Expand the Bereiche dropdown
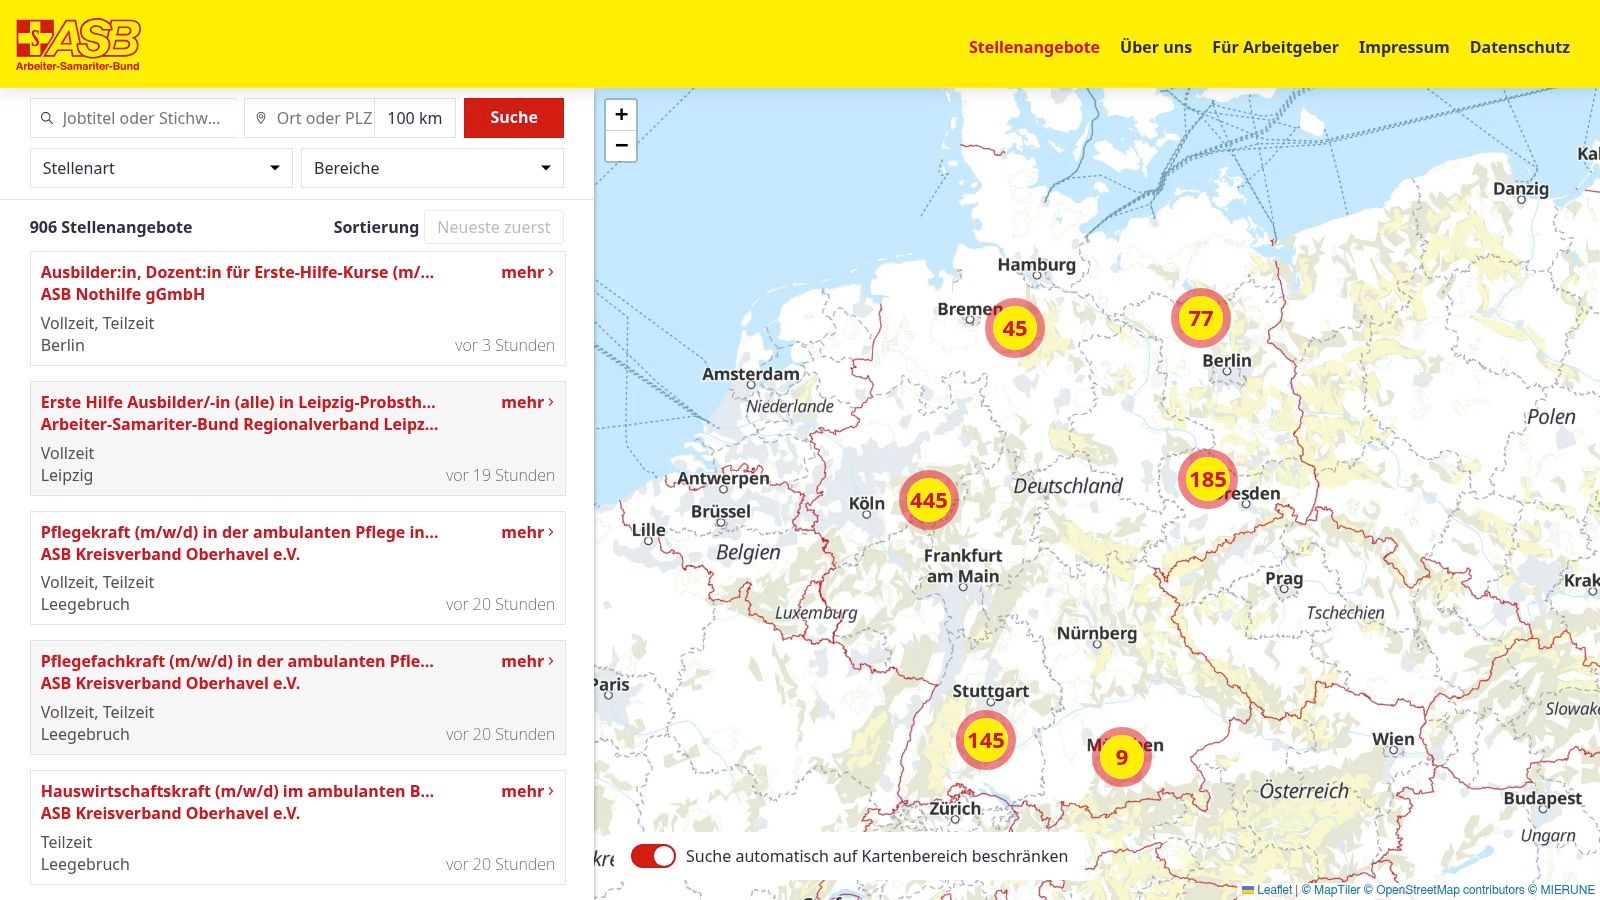The width and height of the screenshot is (1600, 900). point(432,168)
